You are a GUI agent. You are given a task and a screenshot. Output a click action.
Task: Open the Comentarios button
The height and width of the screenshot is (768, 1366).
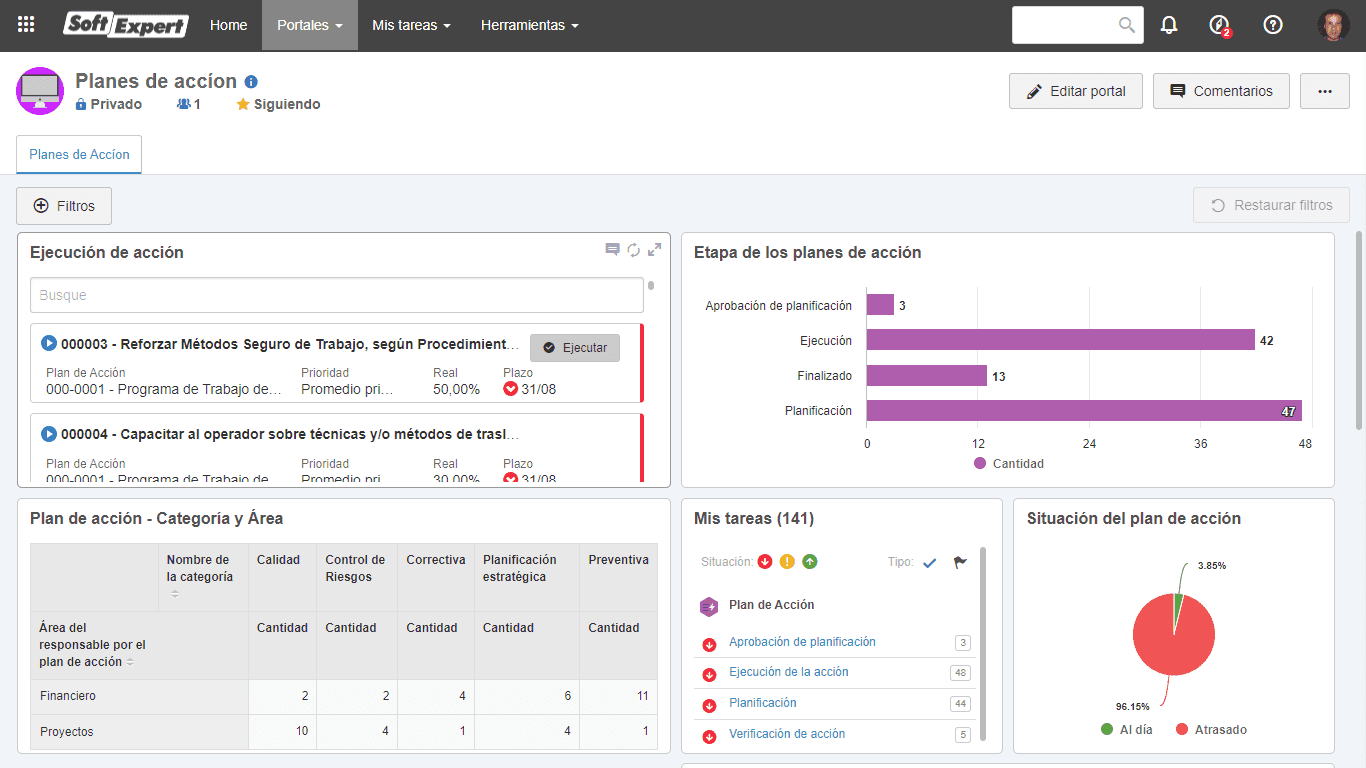click(x=1221, y=91)
